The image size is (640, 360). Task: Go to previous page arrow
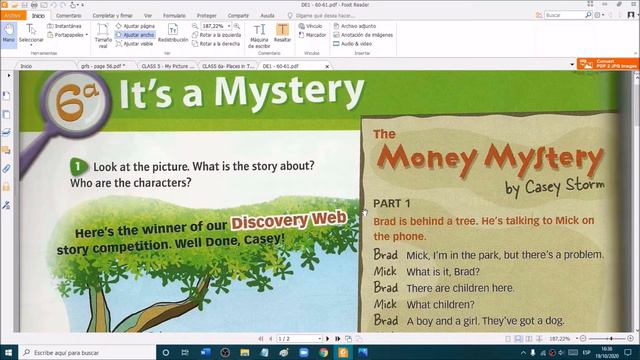pyautogui.click(x=270, y=339)
